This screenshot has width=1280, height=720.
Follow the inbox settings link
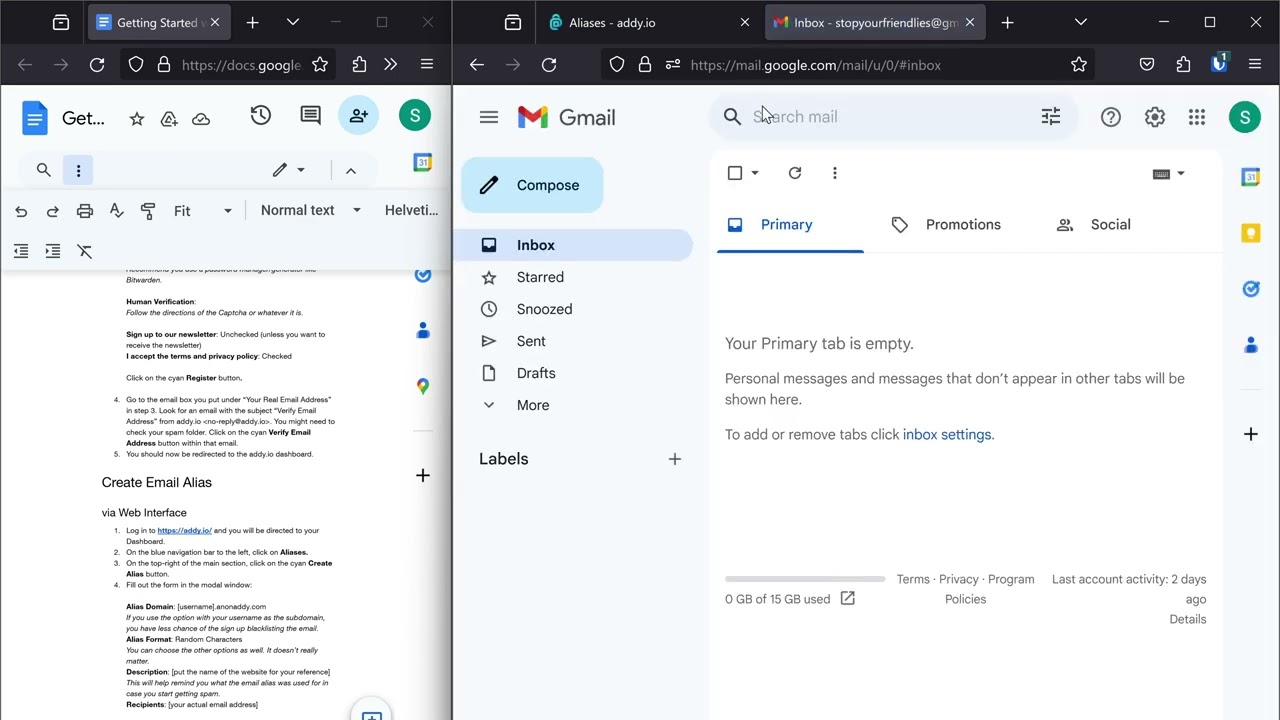(947, 434)
